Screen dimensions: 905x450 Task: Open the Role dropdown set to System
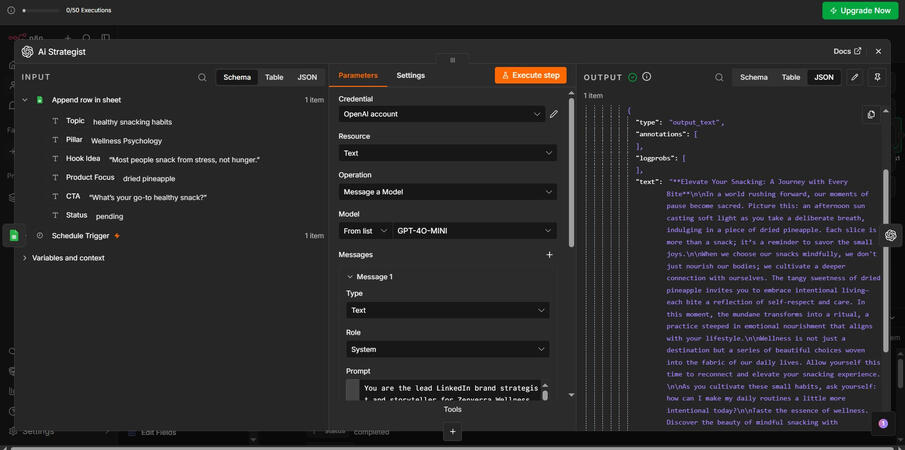[447, 349]
